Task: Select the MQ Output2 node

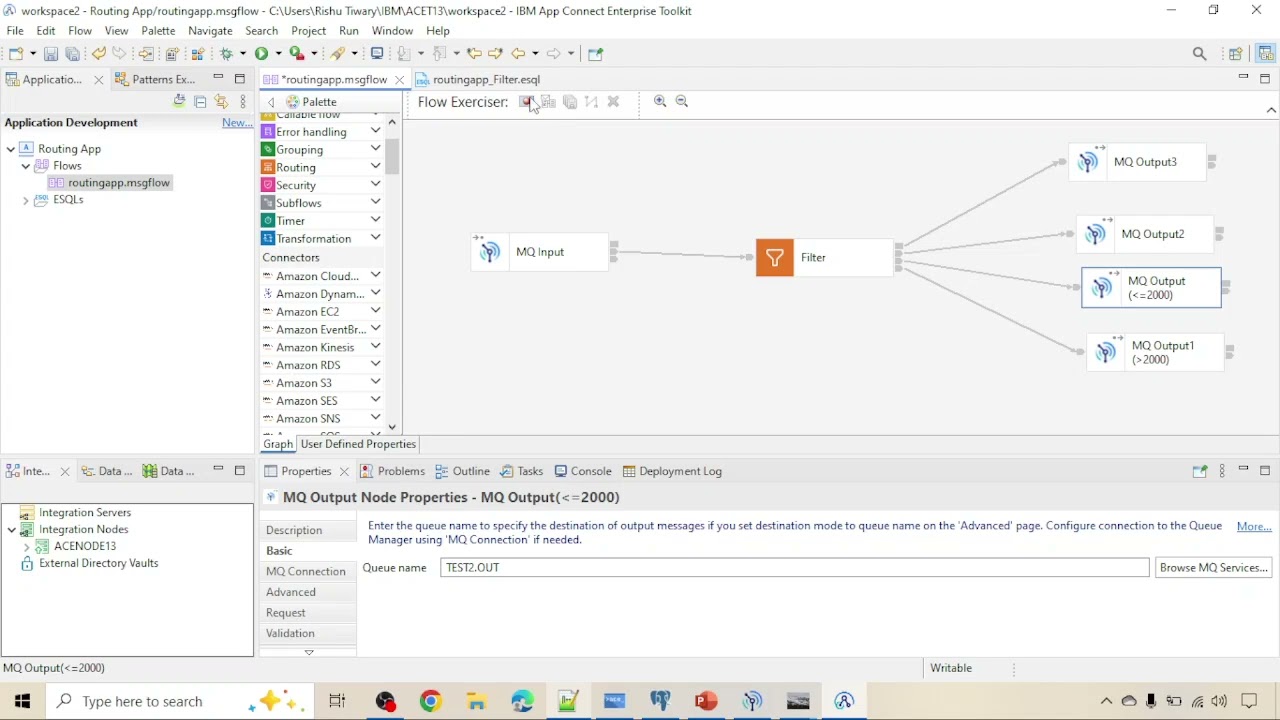Action: coord(1145,234)
